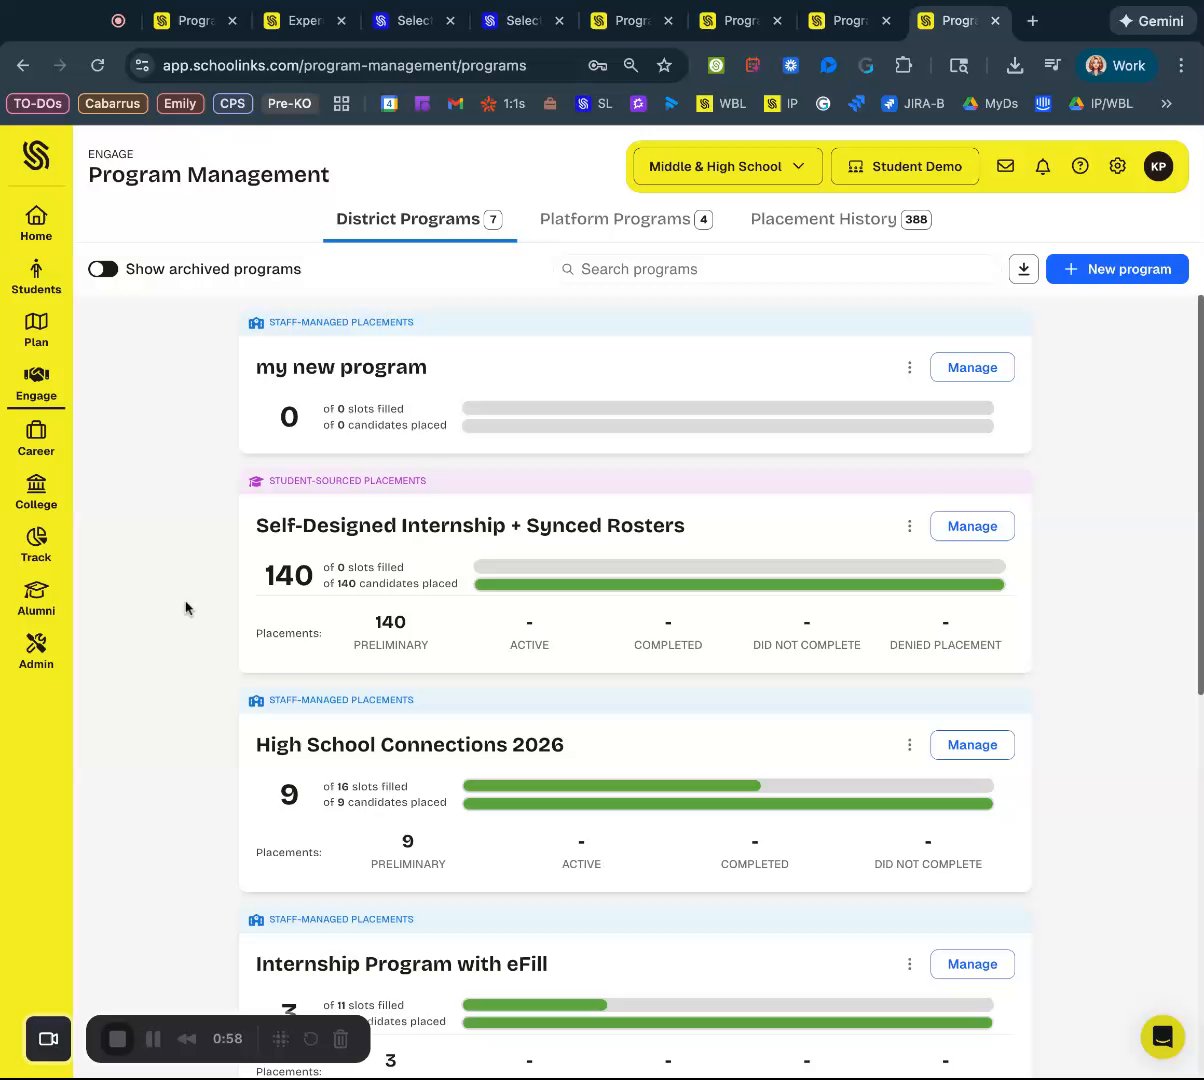This screenshot has width=1204, height=1080.
Task: Click the browser address bar URL
Action: pyautogui.click(x=344, y=65)
